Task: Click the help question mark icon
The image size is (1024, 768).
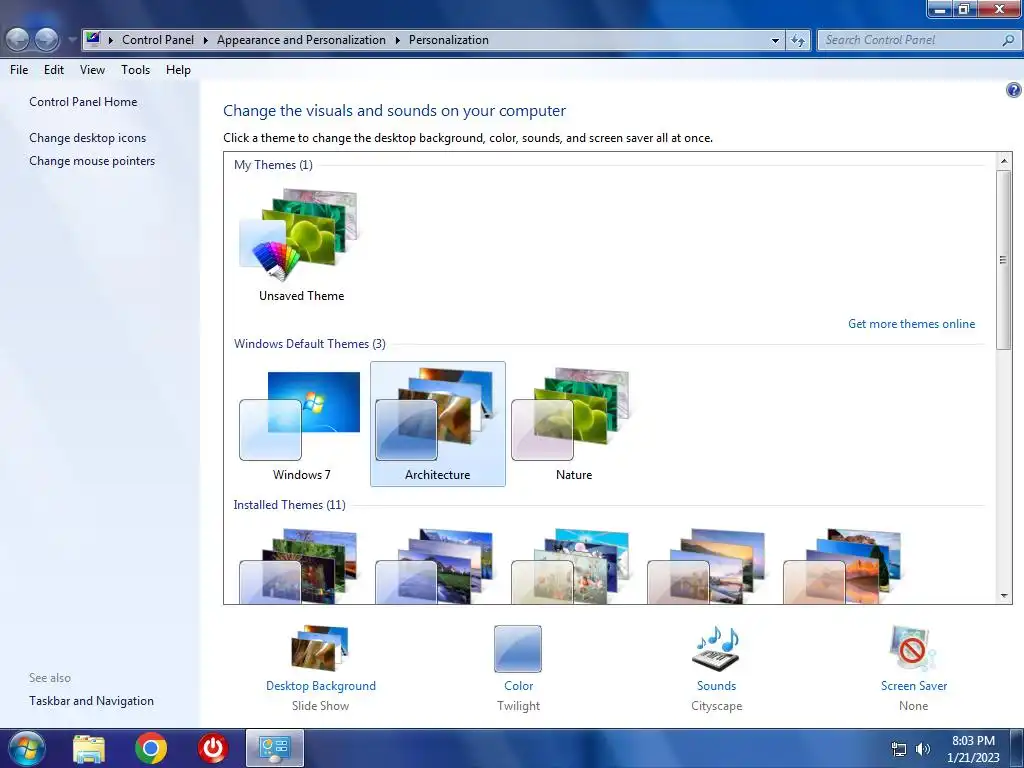Action: 1013,90
